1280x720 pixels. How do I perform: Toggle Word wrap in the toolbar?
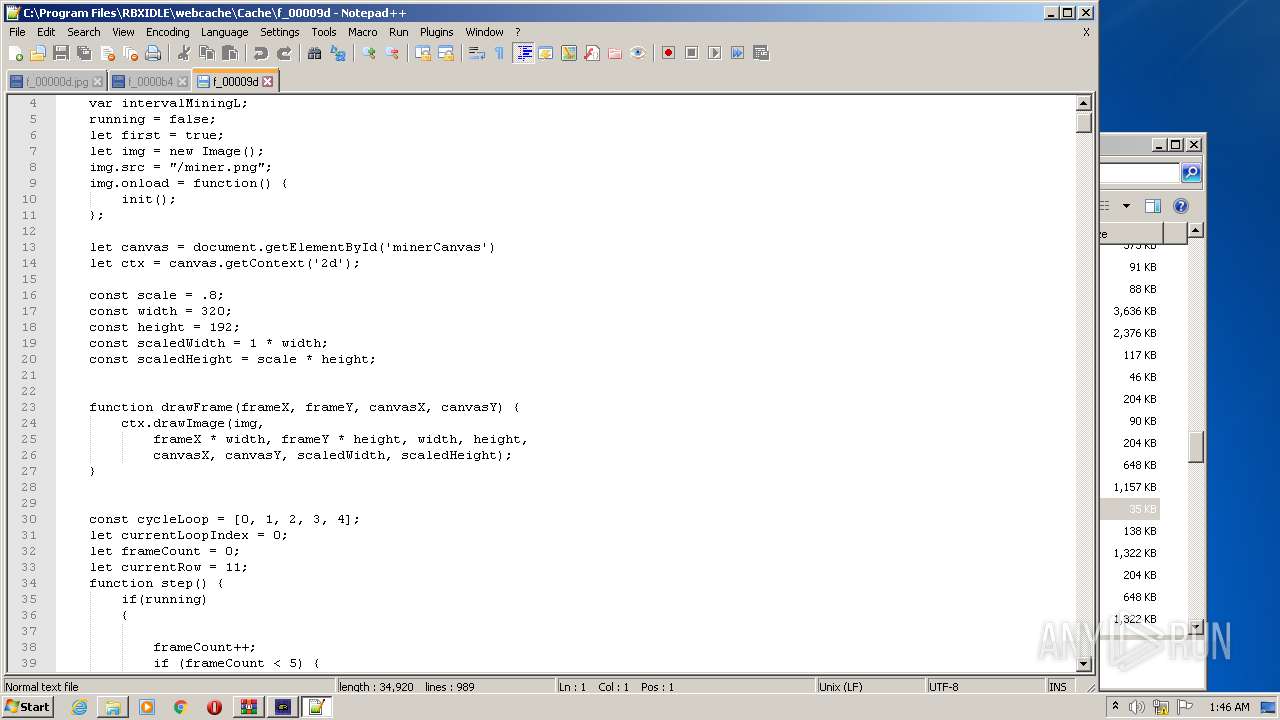(x=477, y=53)
